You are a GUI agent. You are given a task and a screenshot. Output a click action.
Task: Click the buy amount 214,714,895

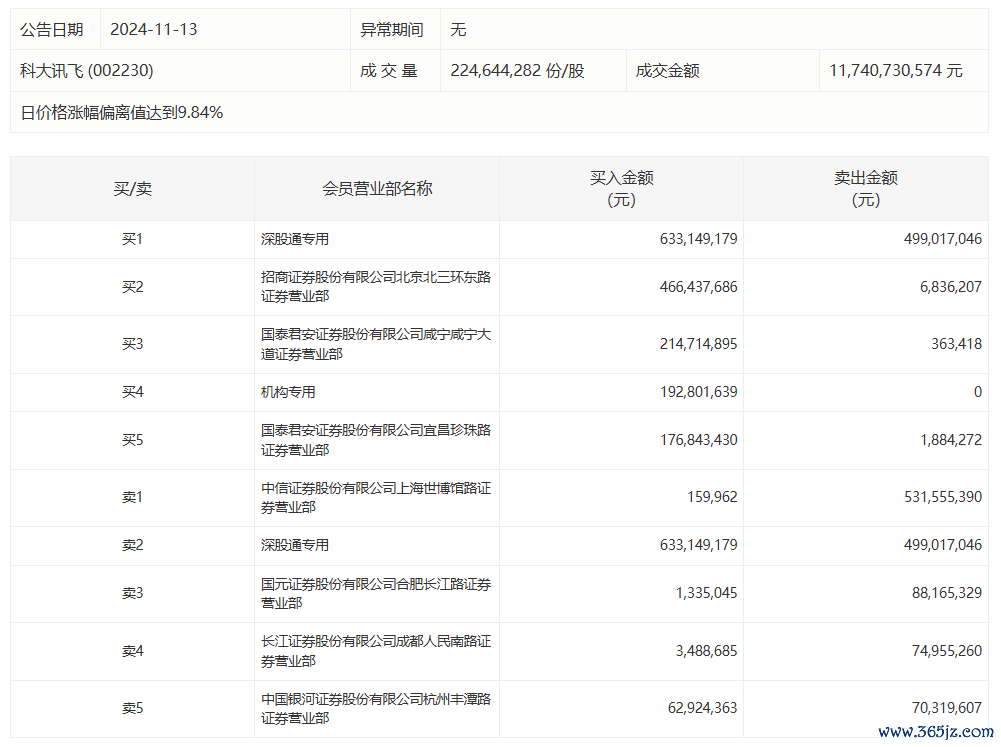[x=698, y=344]
